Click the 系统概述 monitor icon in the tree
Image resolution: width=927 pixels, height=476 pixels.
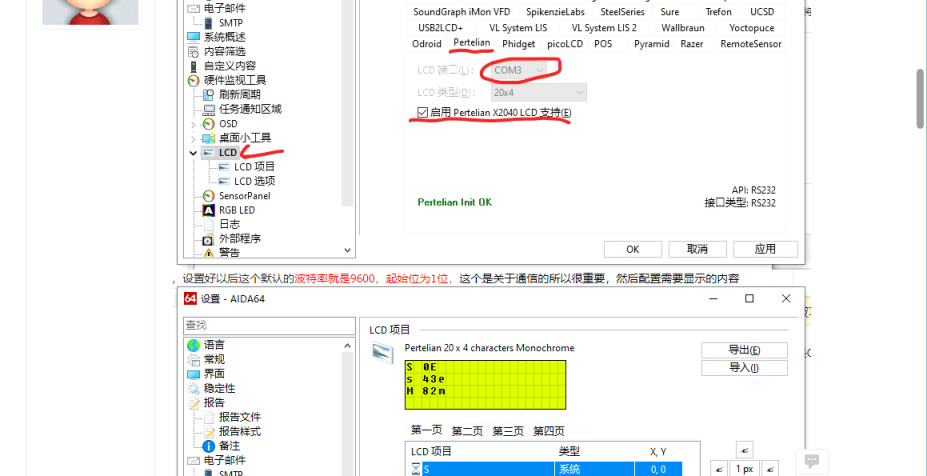click(194, 37)
